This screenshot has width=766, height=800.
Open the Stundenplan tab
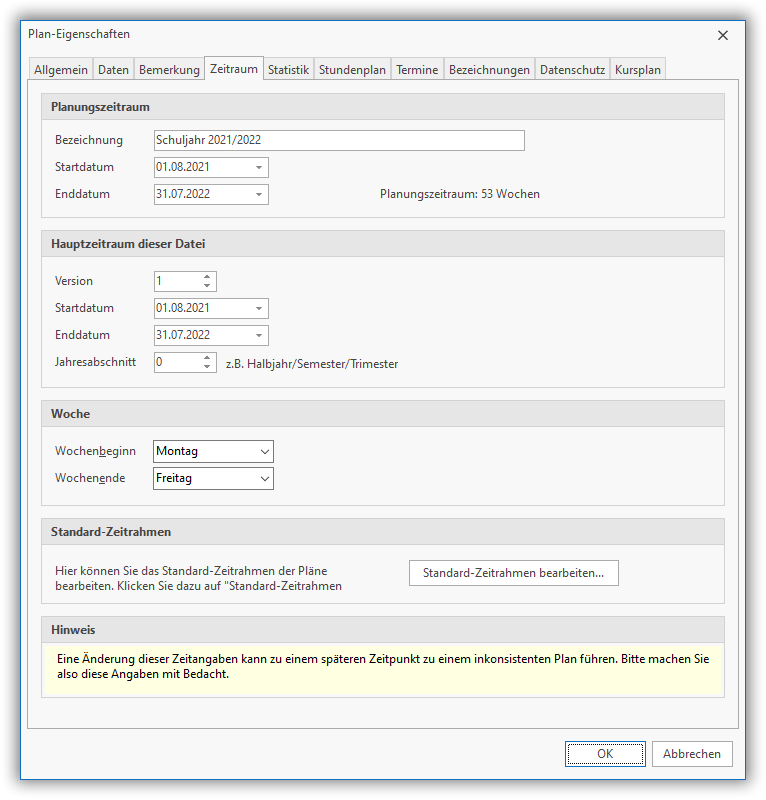(352, 70)
